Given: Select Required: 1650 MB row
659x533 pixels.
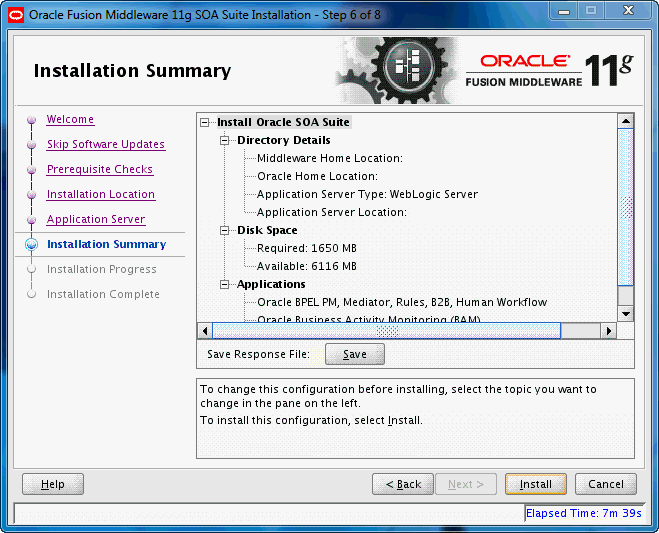Looking at the screenshot, I should click(x=307, y=248).
